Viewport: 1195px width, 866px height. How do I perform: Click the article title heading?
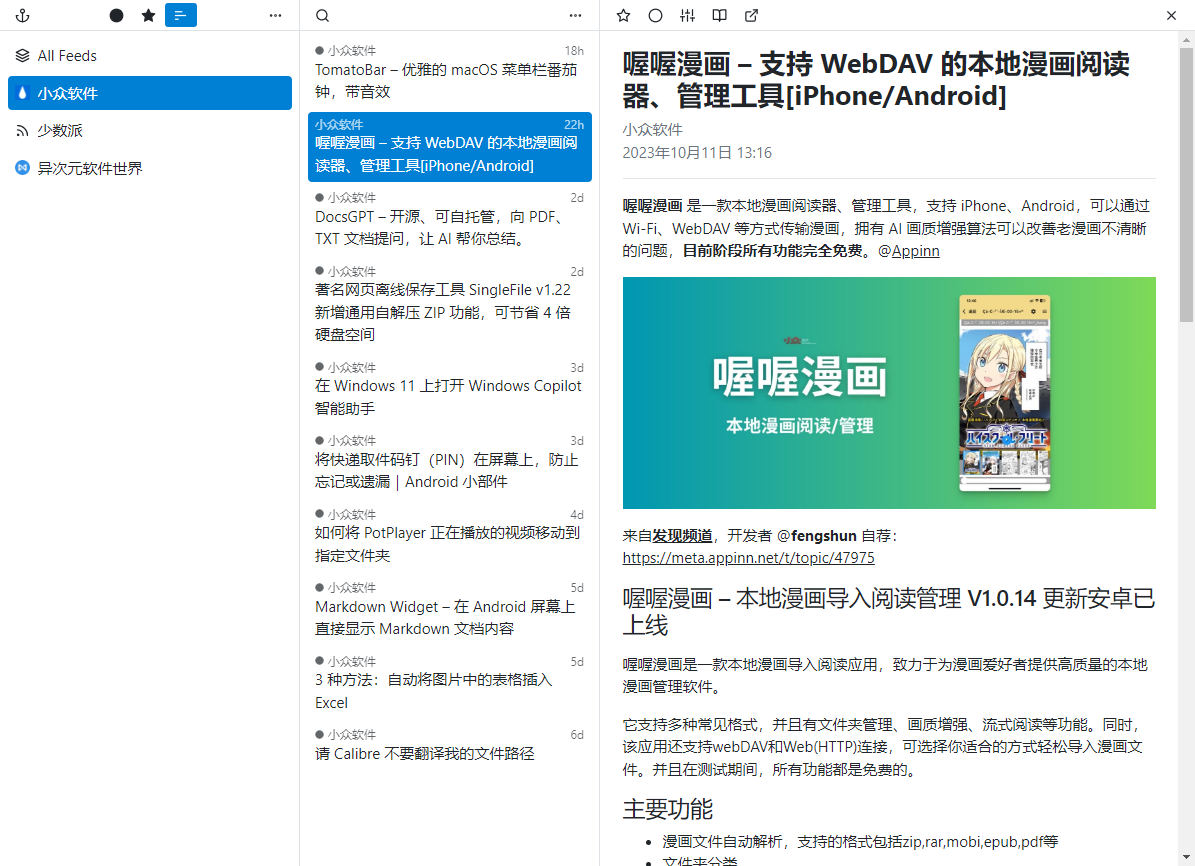pos(876,80)
